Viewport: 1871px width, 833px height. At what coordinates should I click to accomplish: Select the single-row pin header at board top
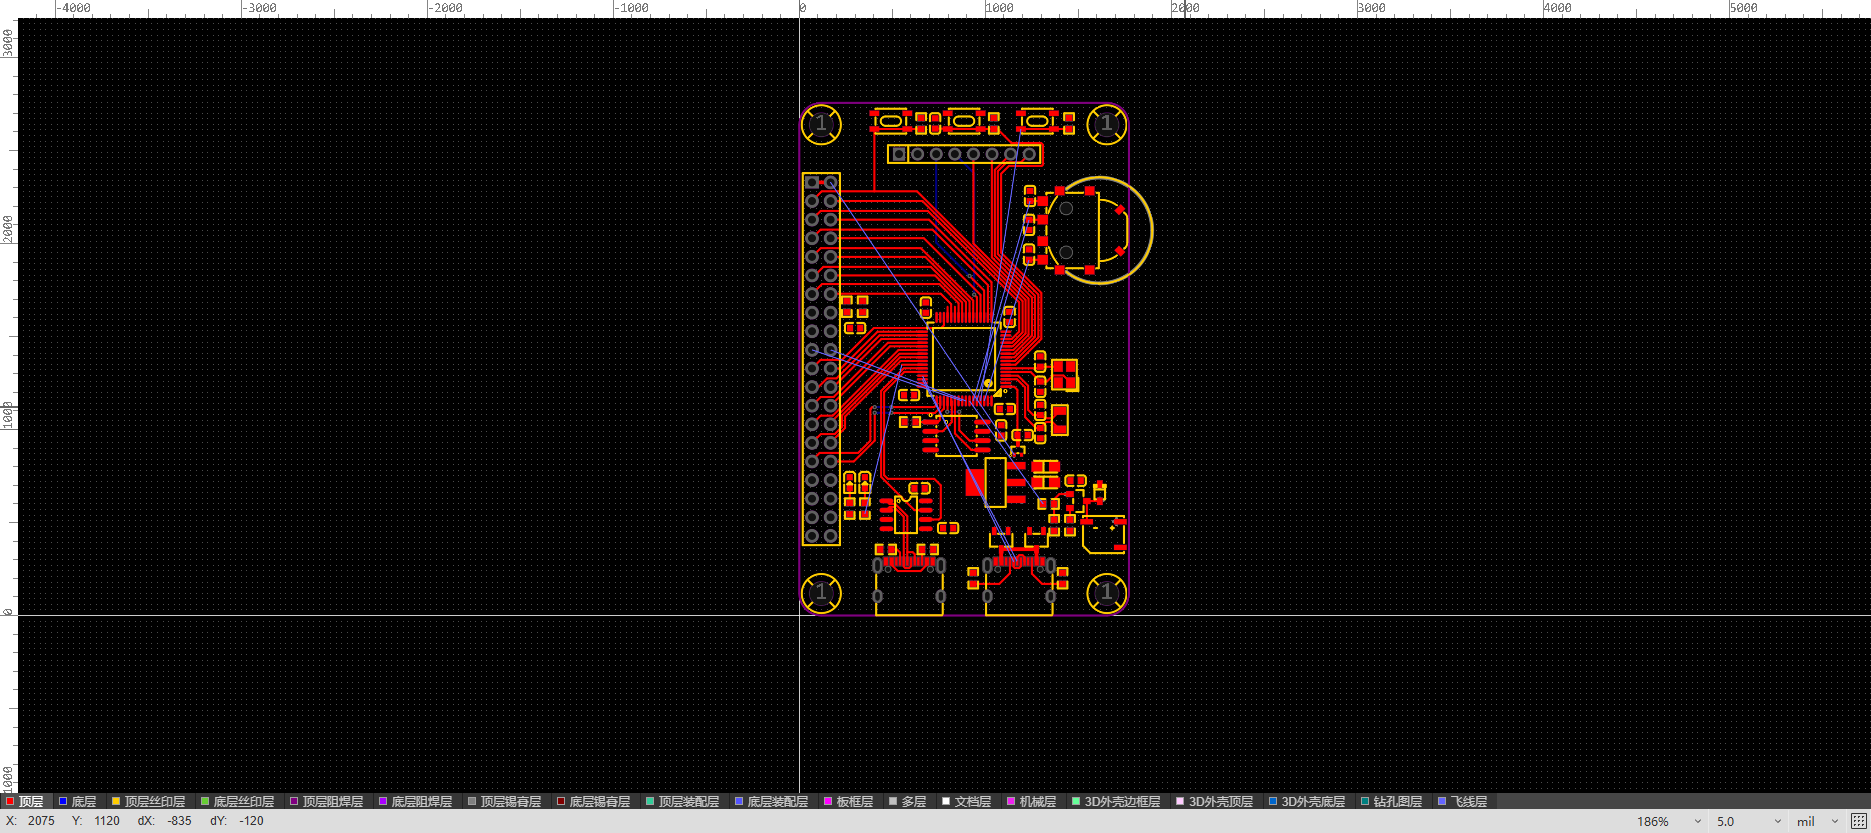click(964, 154)
